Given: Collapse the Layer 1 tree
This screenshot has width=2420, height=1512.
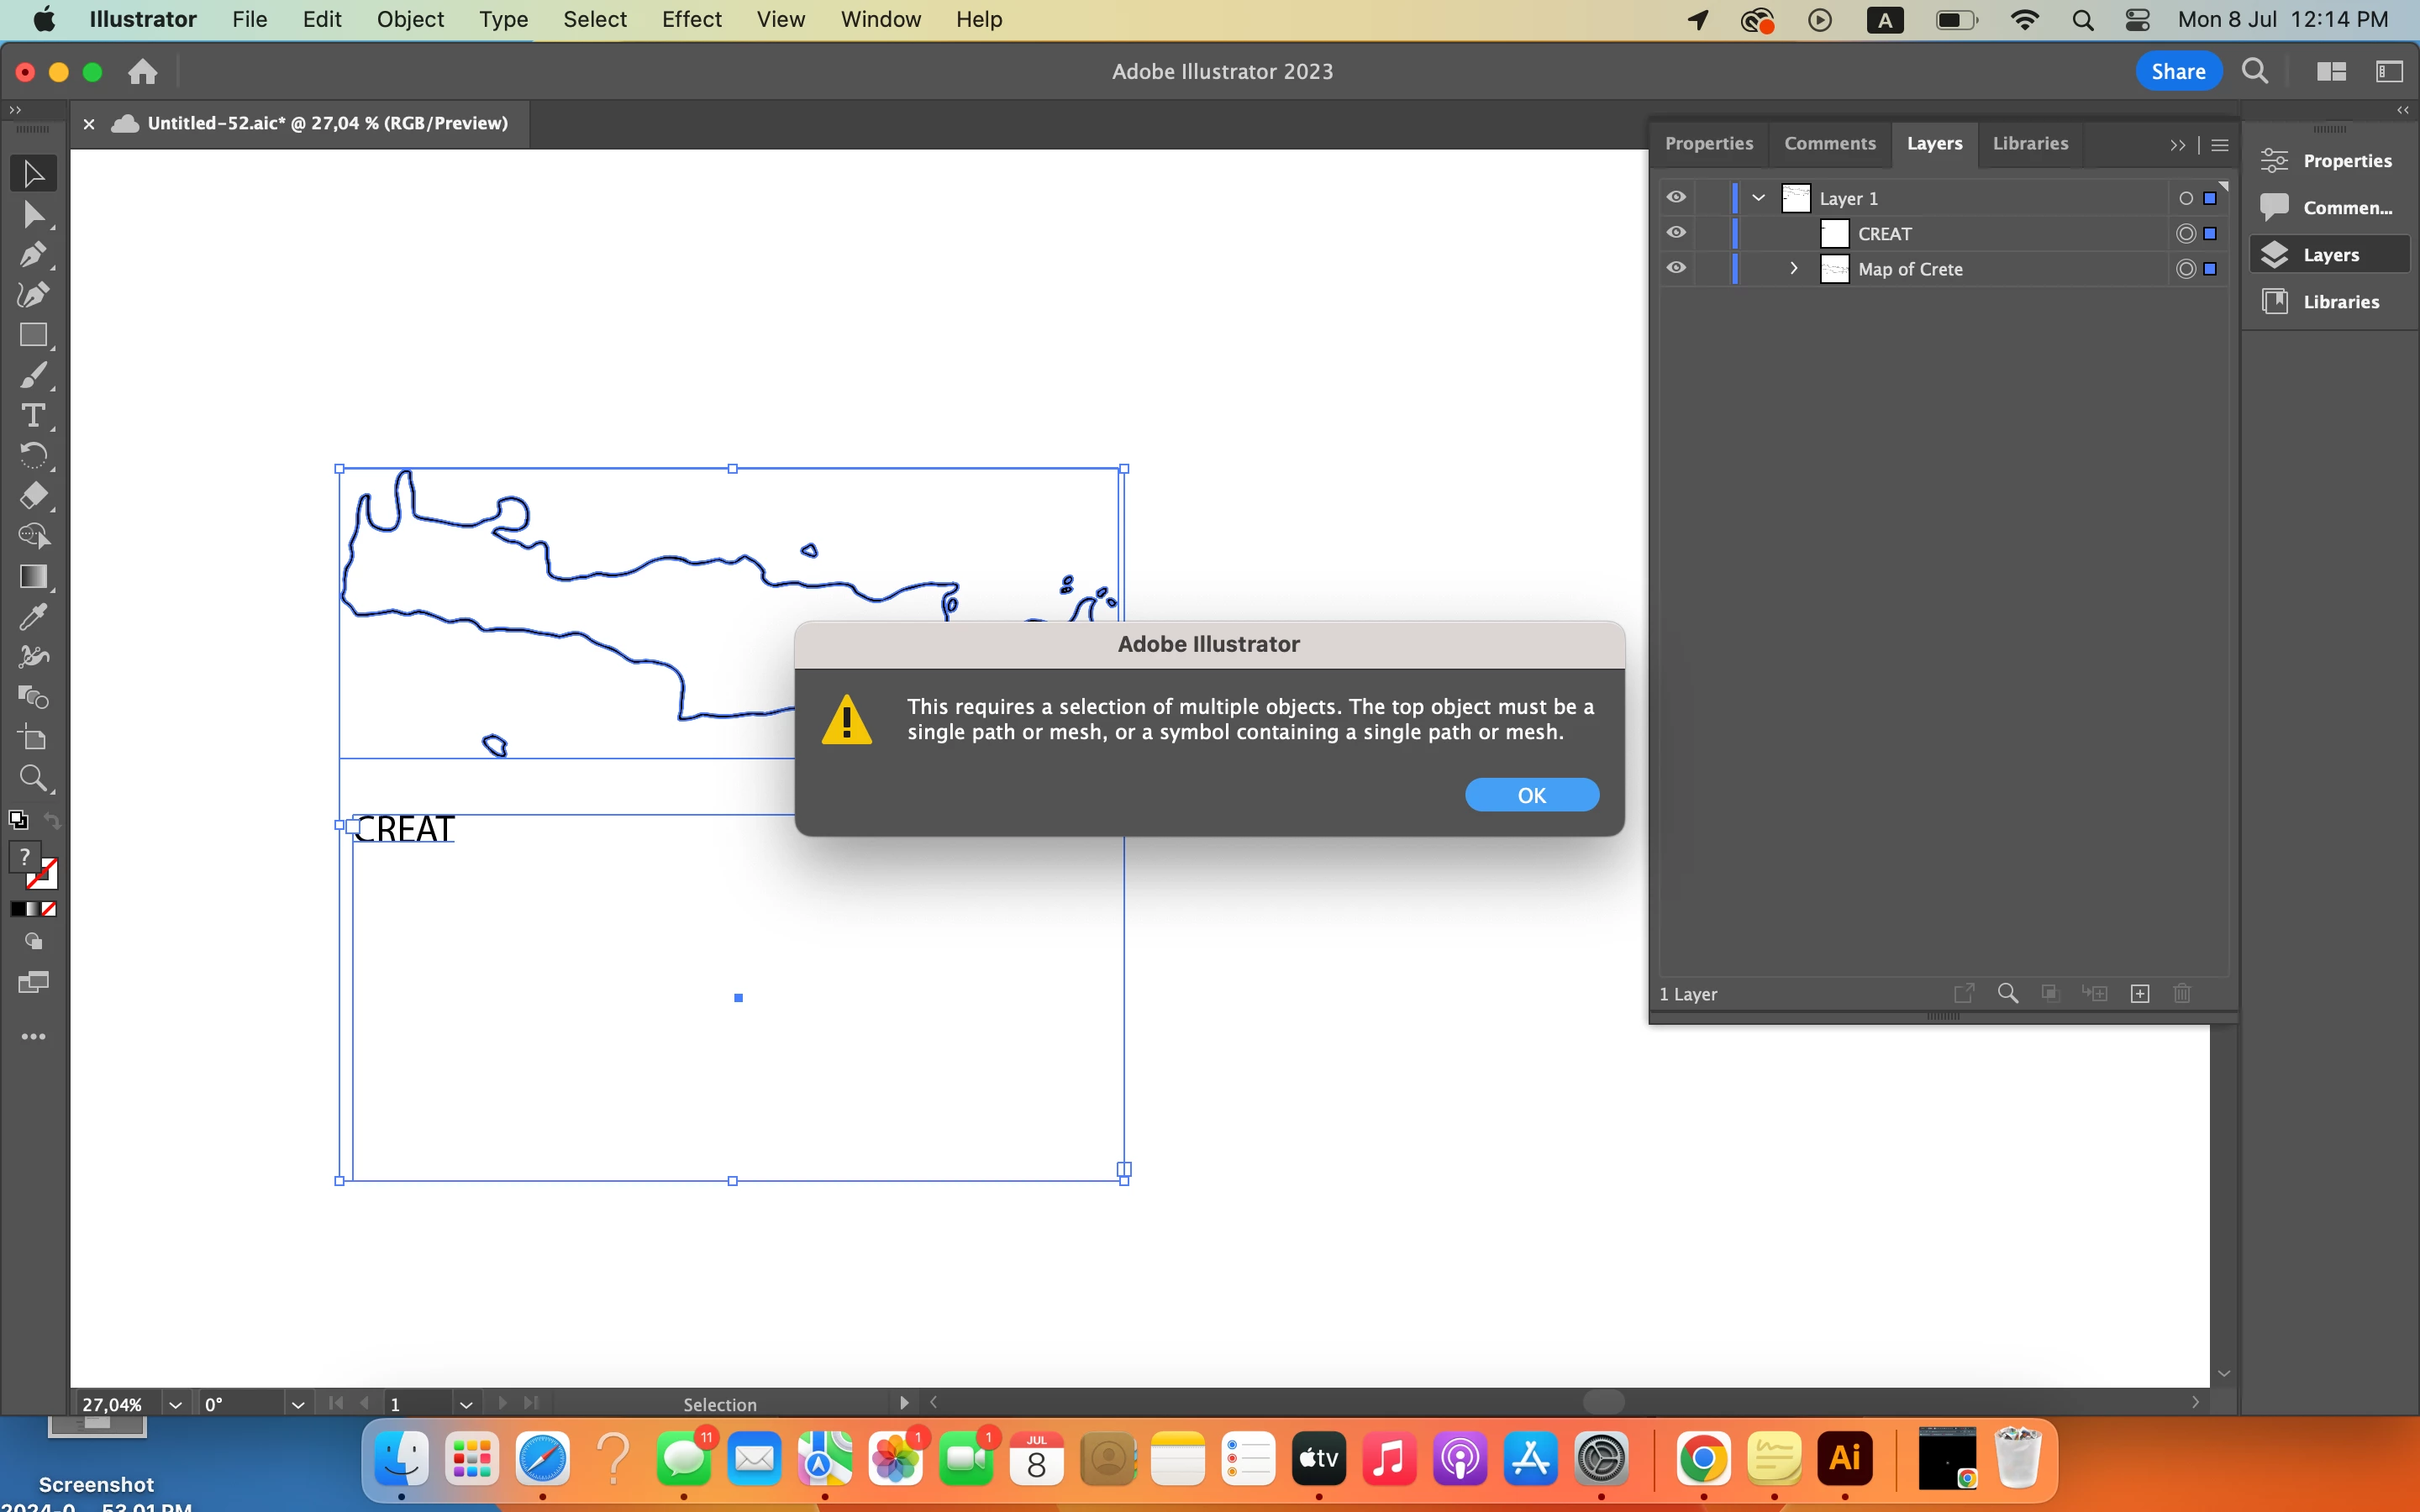Looking at the screenshot, I should click(1758, 198).
